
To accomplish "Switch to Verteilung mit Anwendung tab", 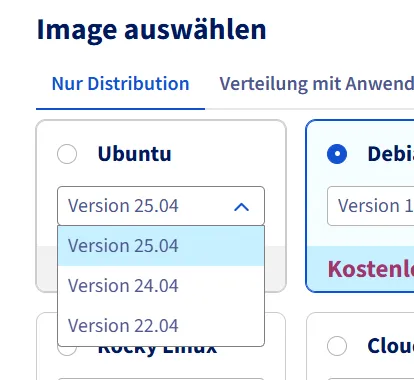I will click(x=316, y=84).
